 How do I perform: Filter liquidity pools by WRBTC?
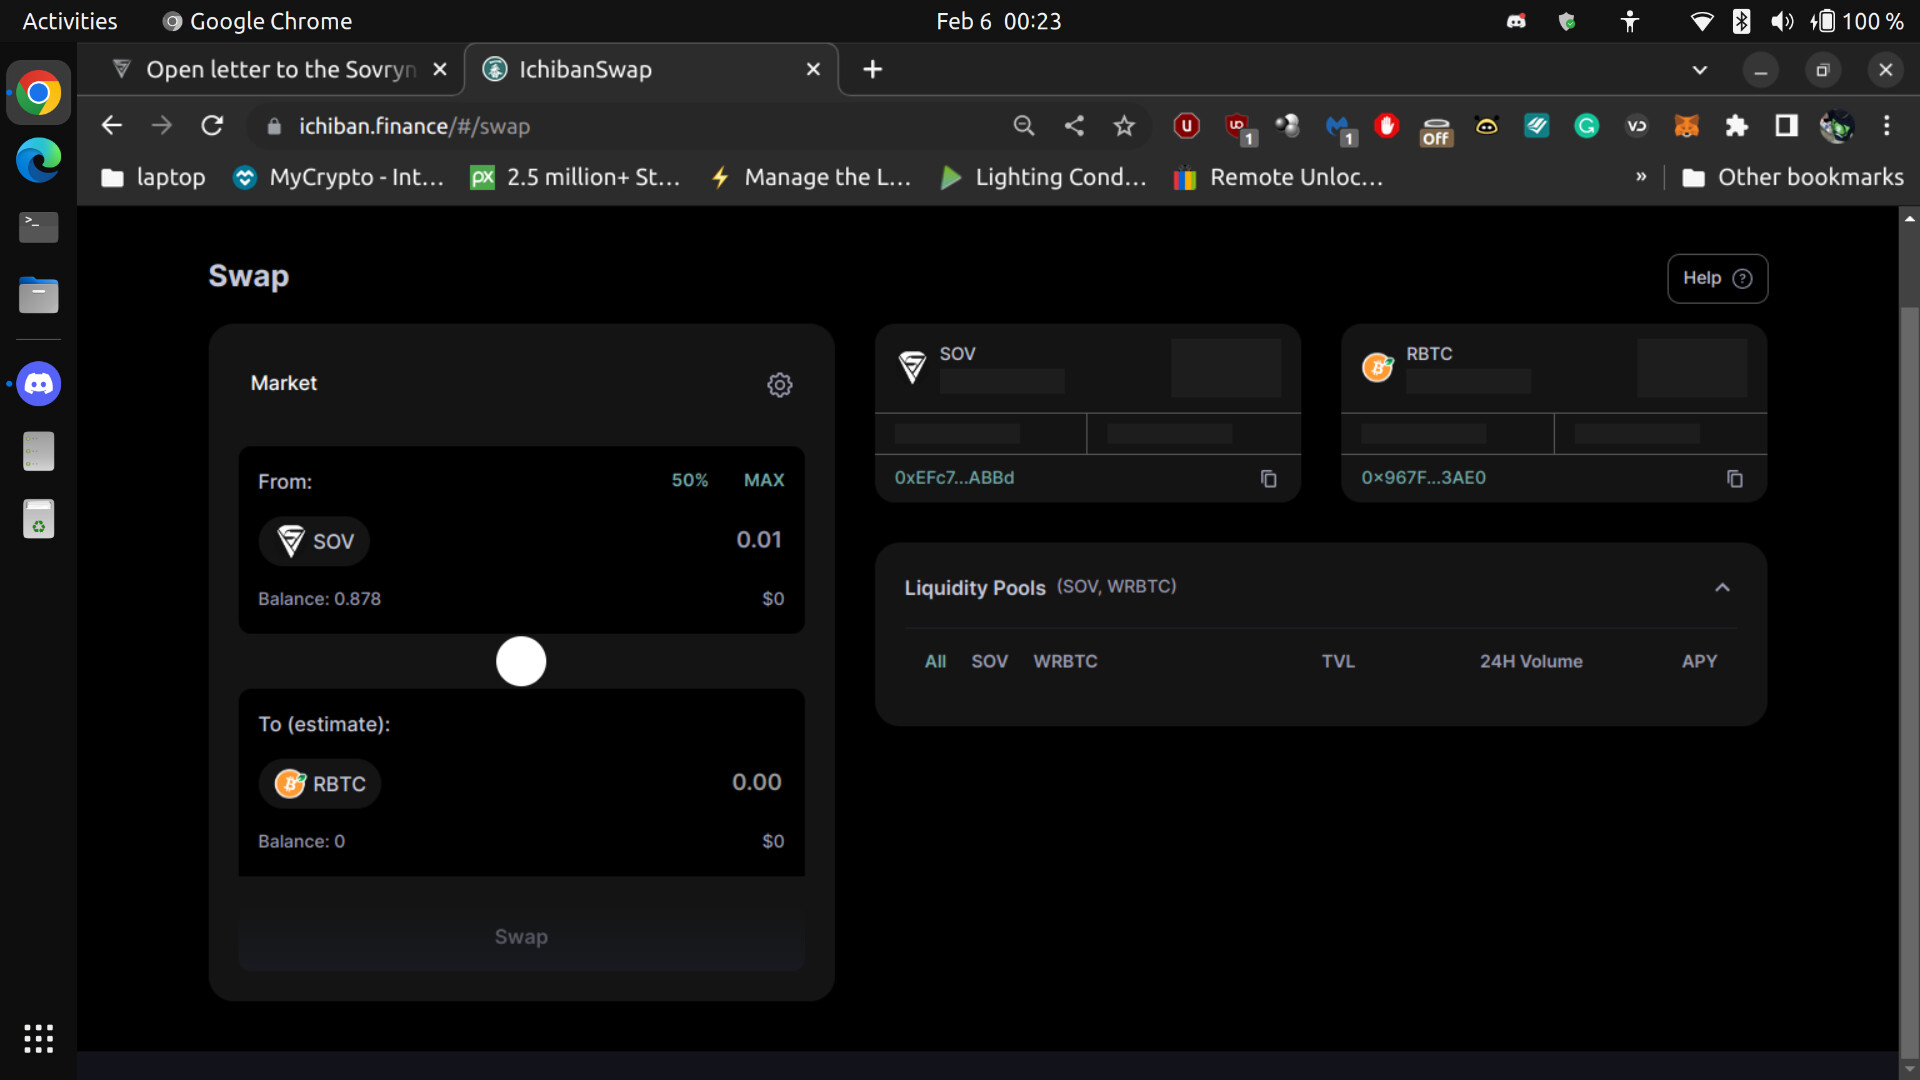(1065, 661)
